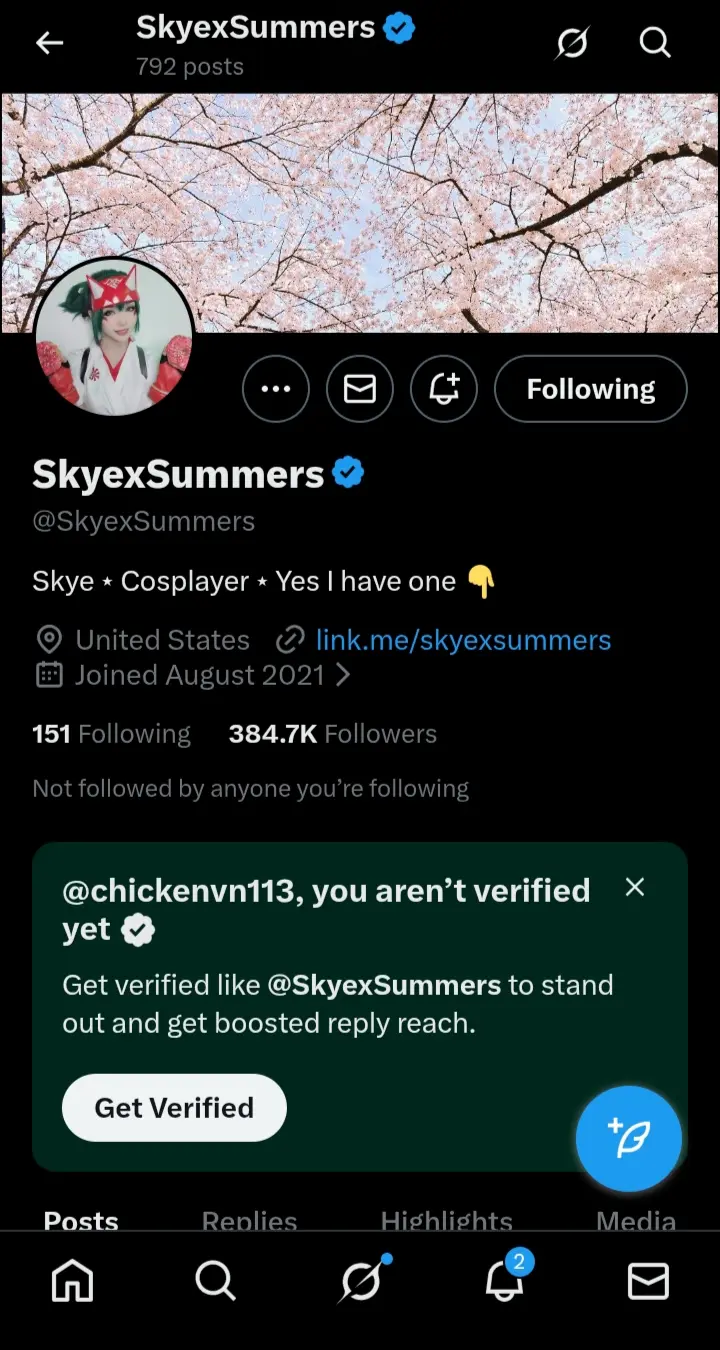Switch to the Replies tab
Screen dimensions: 720x1350
[249, 1220]
